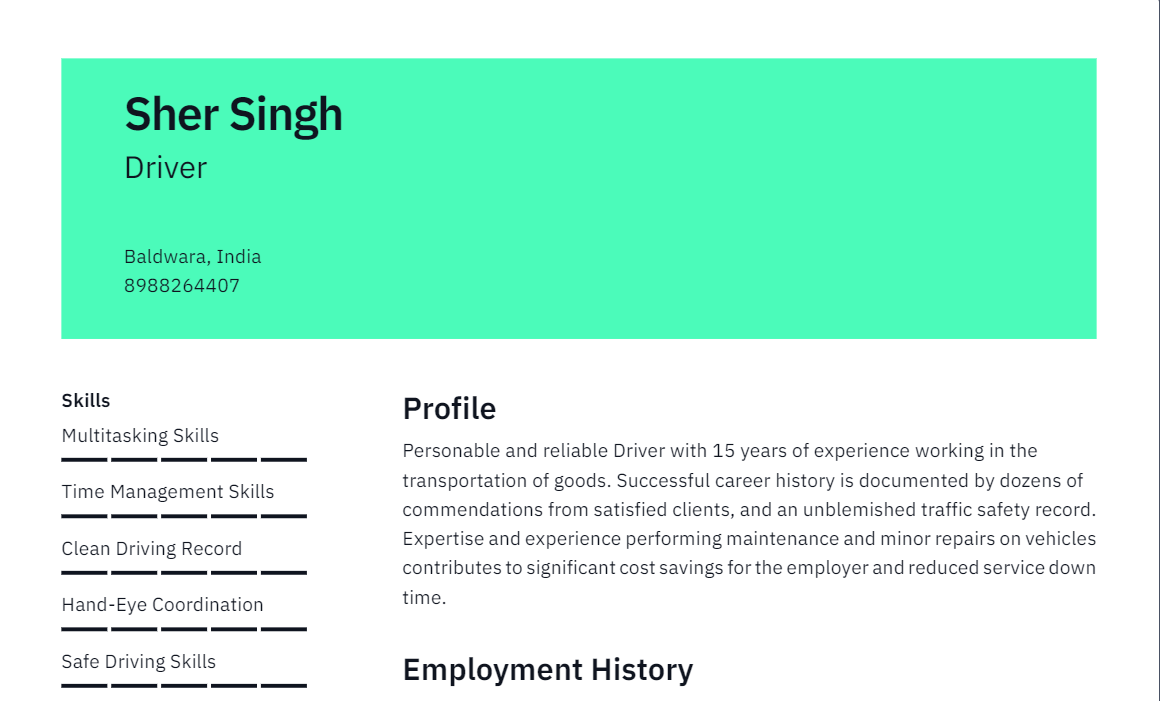
Task: Click the name heading Sher Singh
Action: click(x=233, y=115)
